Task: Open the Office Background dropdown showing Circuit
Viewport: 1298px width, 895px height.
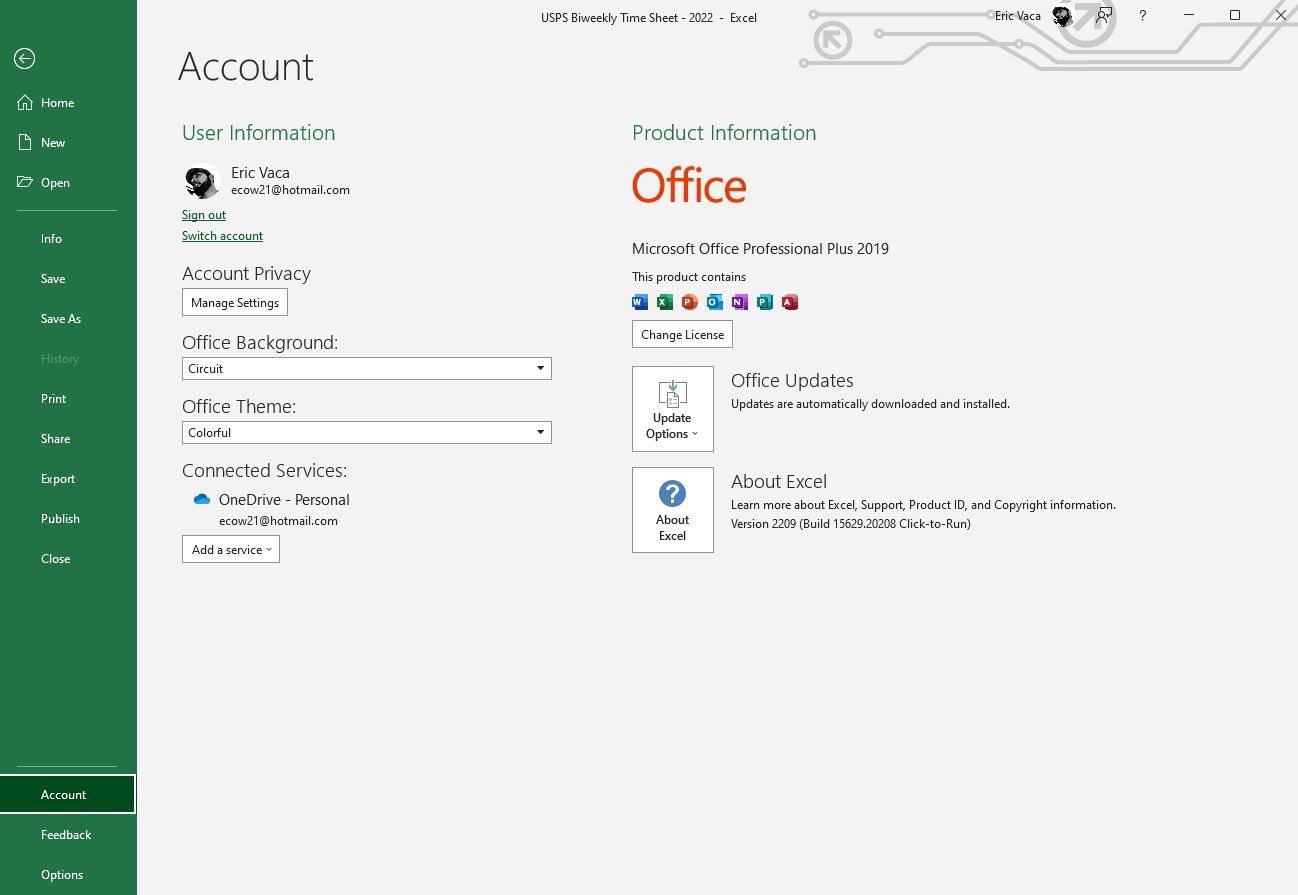Action: [x=367, y=368]
